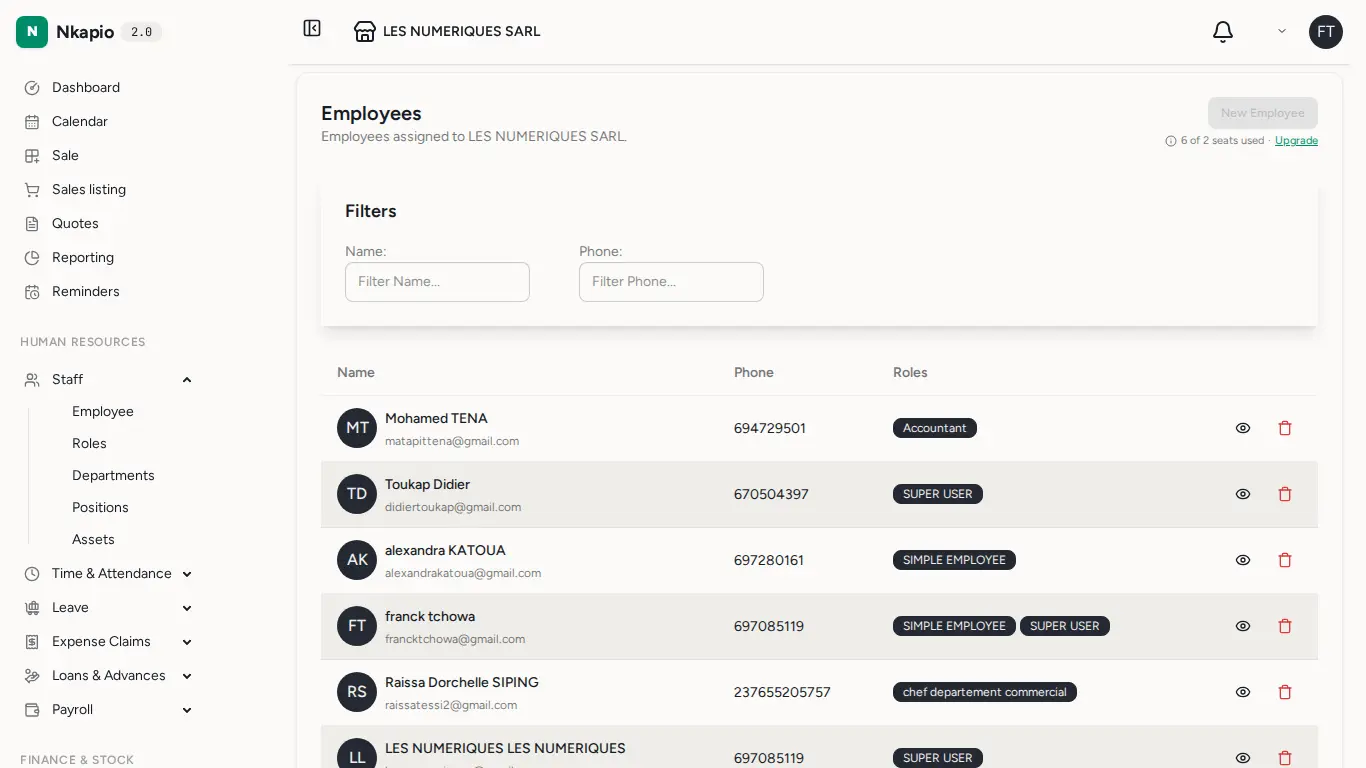
Task: Expand the Time & Attendance chevron
Action: 187,574
